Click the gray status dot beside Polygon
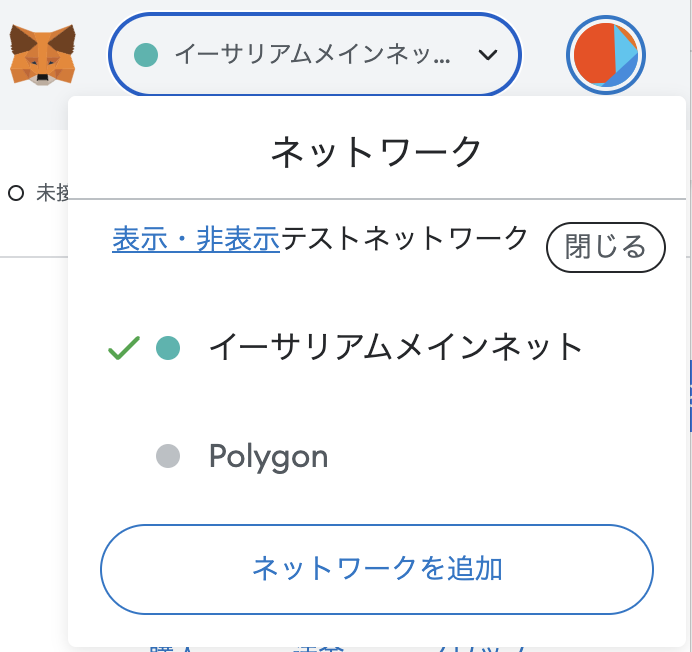 pos(168,456)
